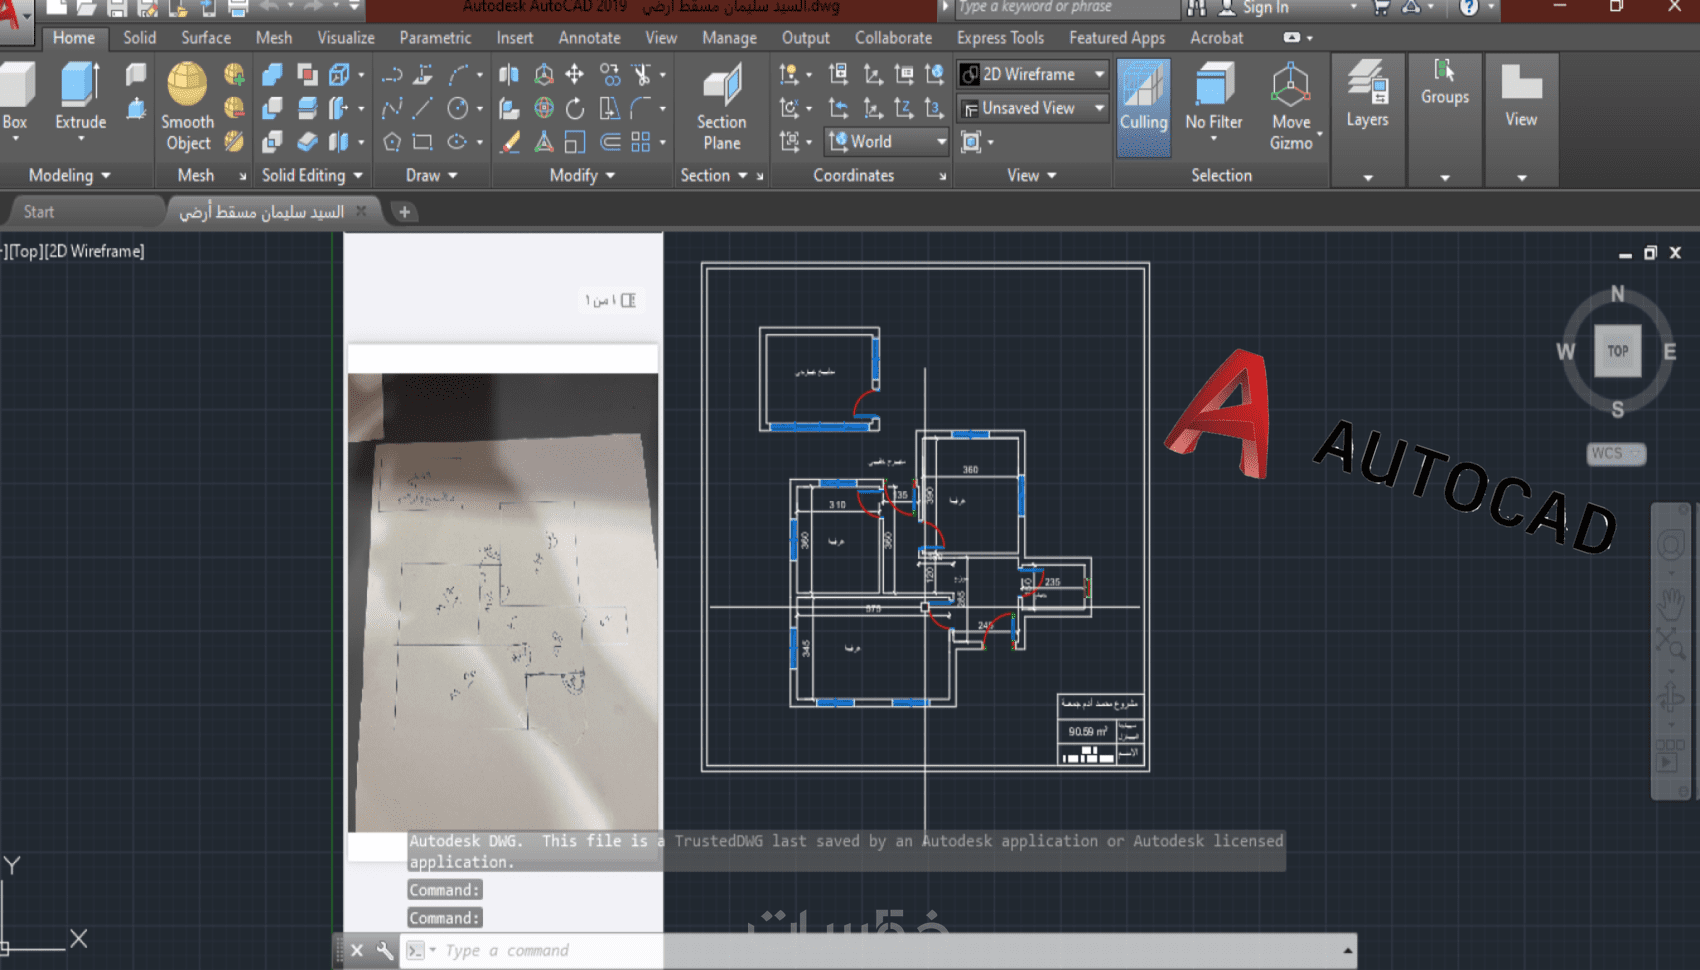This screenshot has width=1700, height=970.
Task: Pick the Line tool in Draw panel
Action: pyautogui.click(x=424, y=108)
